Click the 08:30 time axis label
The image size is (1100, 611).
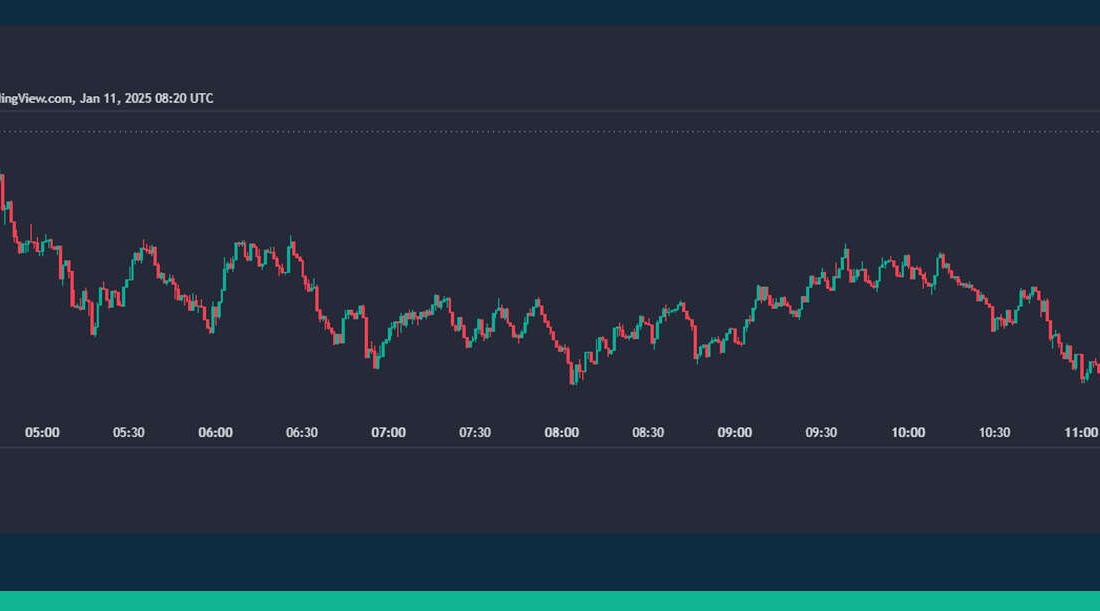(x=648, y=432)
